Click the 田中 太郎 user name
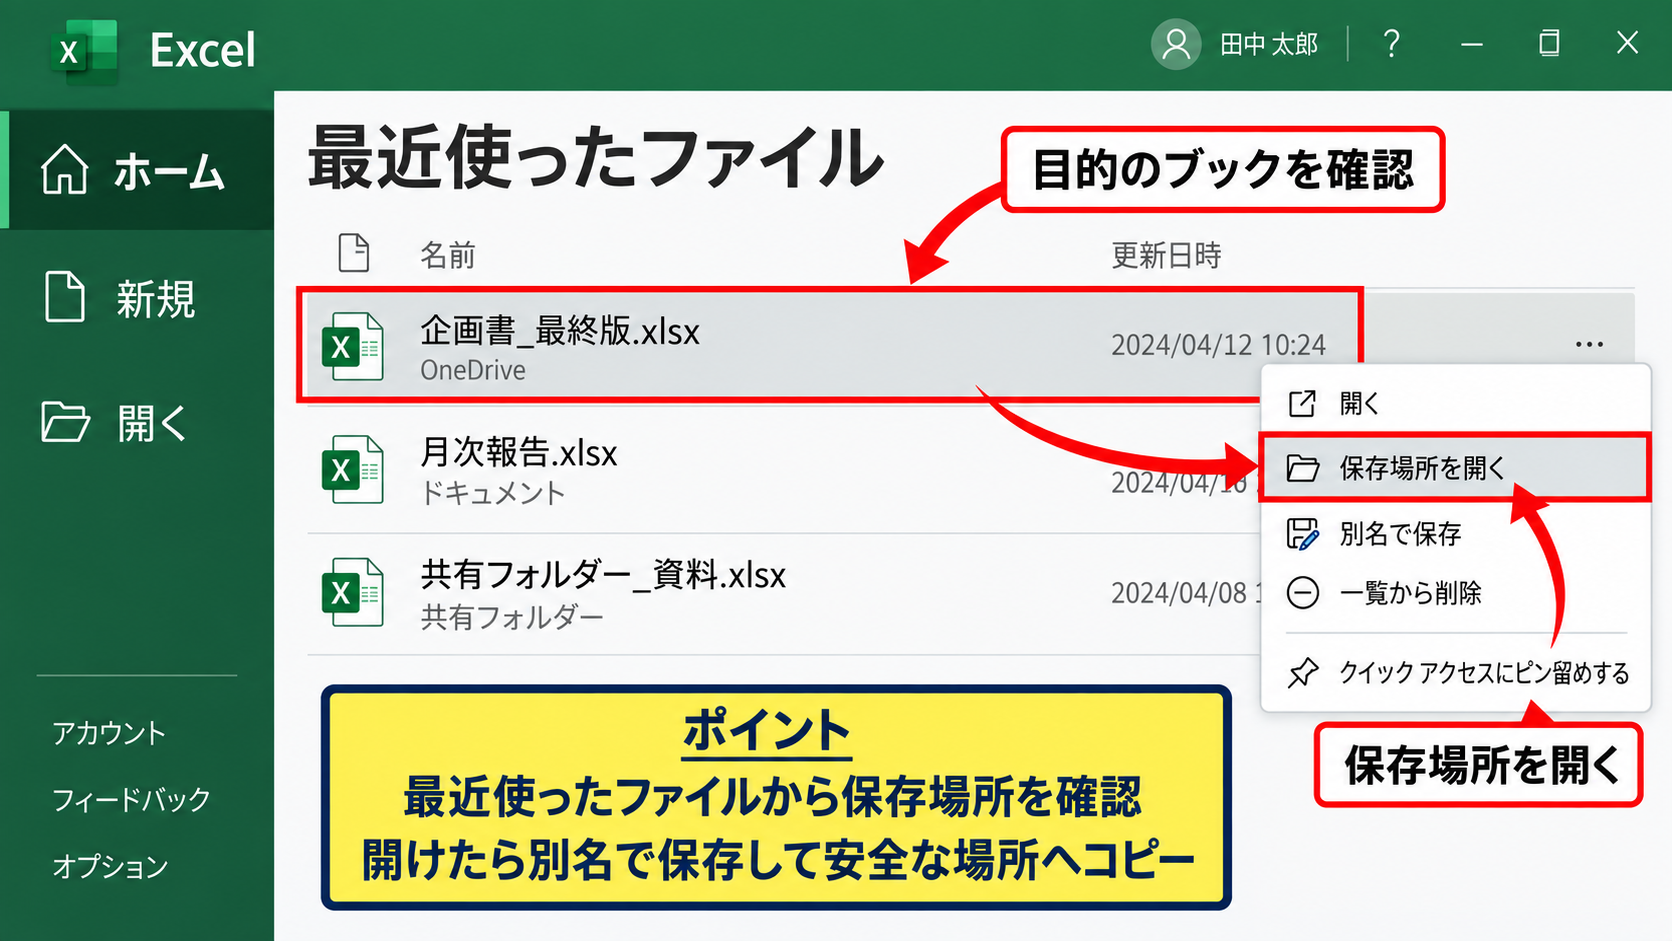 (x=1269, y=44)
